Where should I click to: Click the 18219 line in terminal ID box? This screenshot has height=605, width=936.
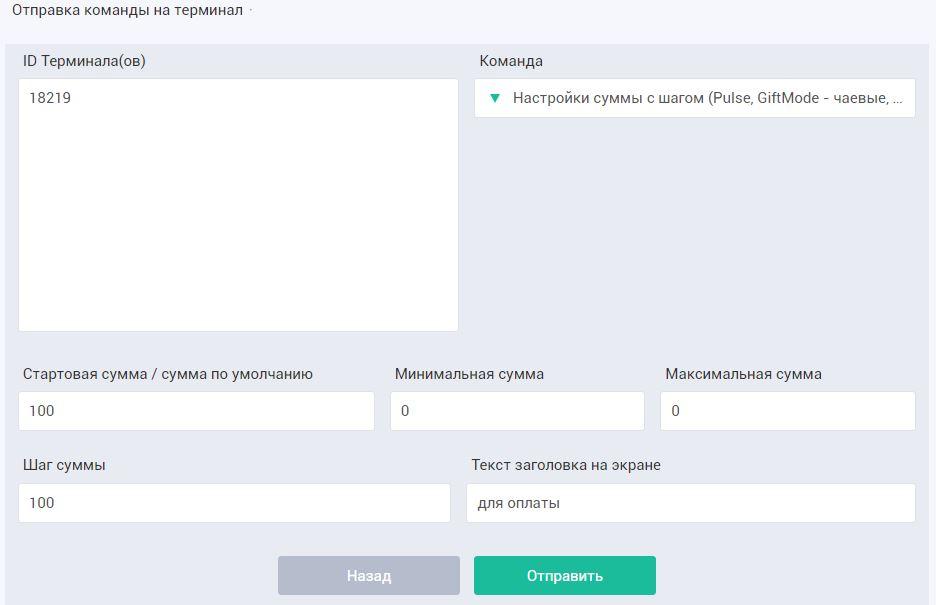pyautogui.click(x=50, y=98)
